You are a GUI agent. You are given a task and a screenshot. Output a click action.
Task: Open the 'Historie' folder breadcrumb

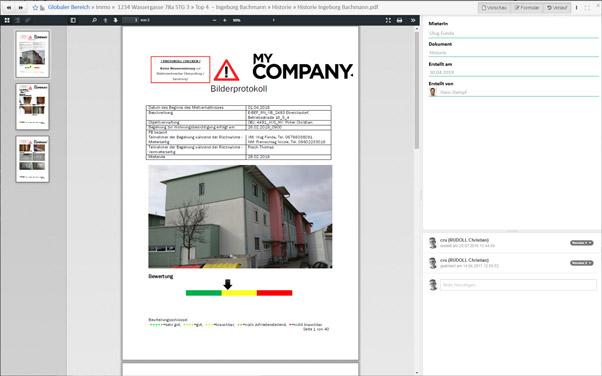(282, 7)
